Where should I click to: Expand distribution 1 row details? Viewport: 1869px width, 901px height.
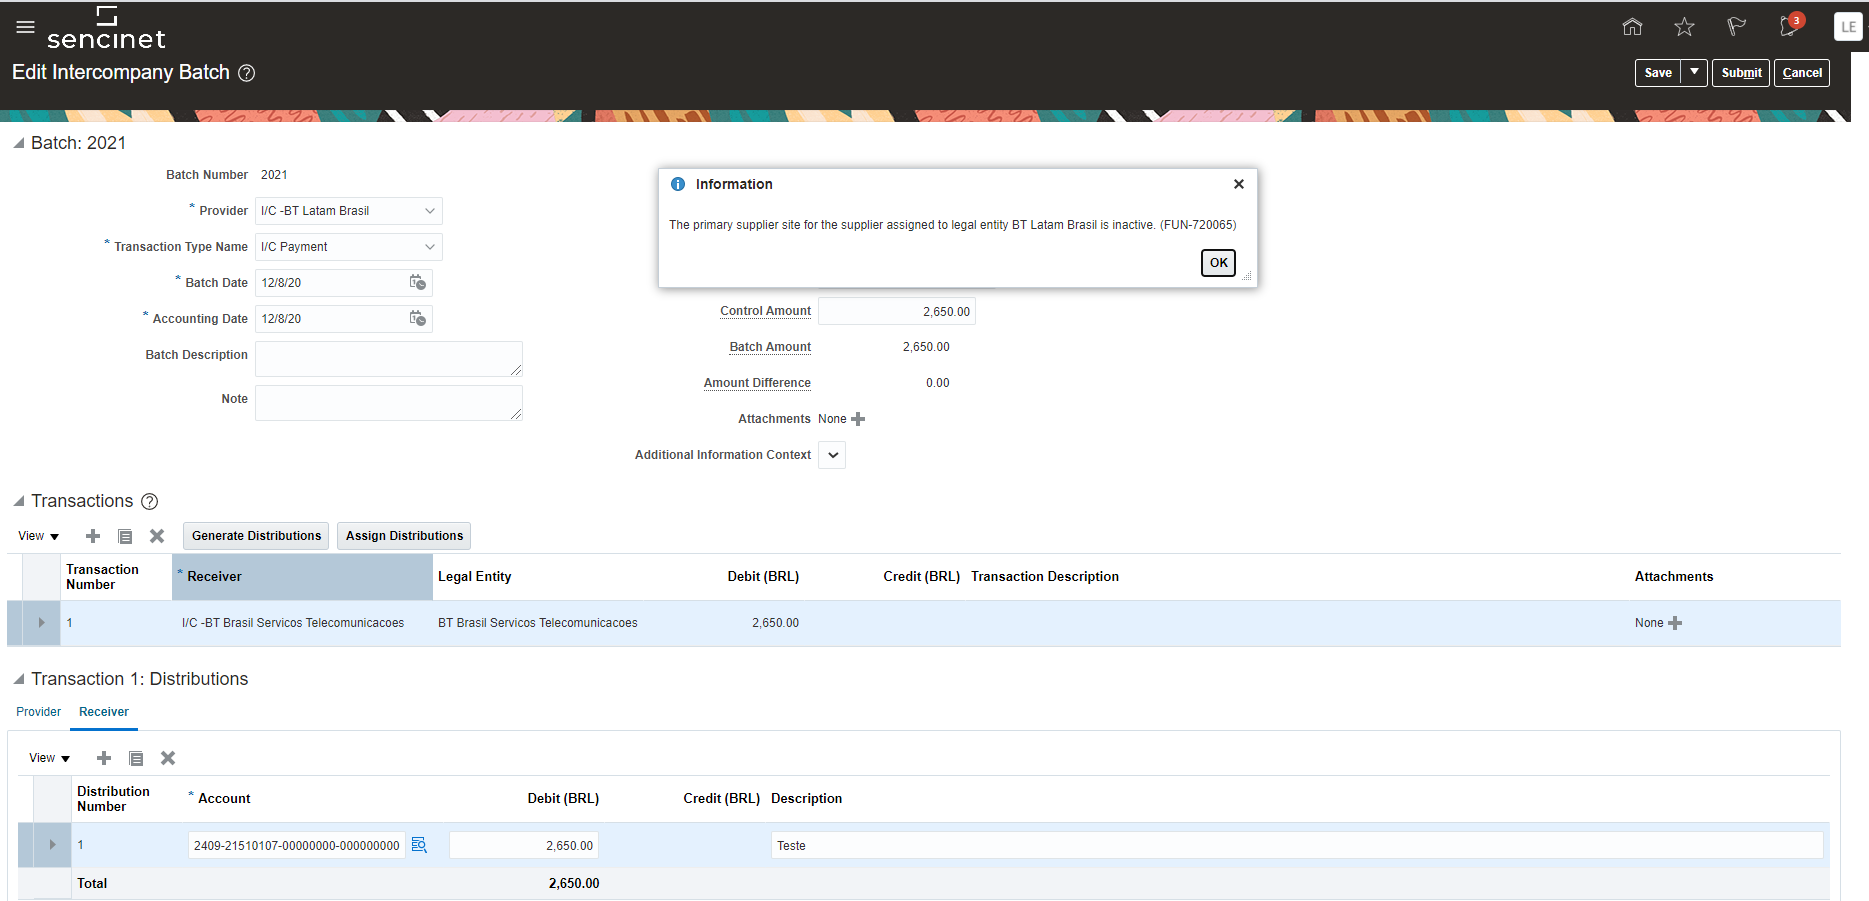pyautogui.click(x=52, y=845)
